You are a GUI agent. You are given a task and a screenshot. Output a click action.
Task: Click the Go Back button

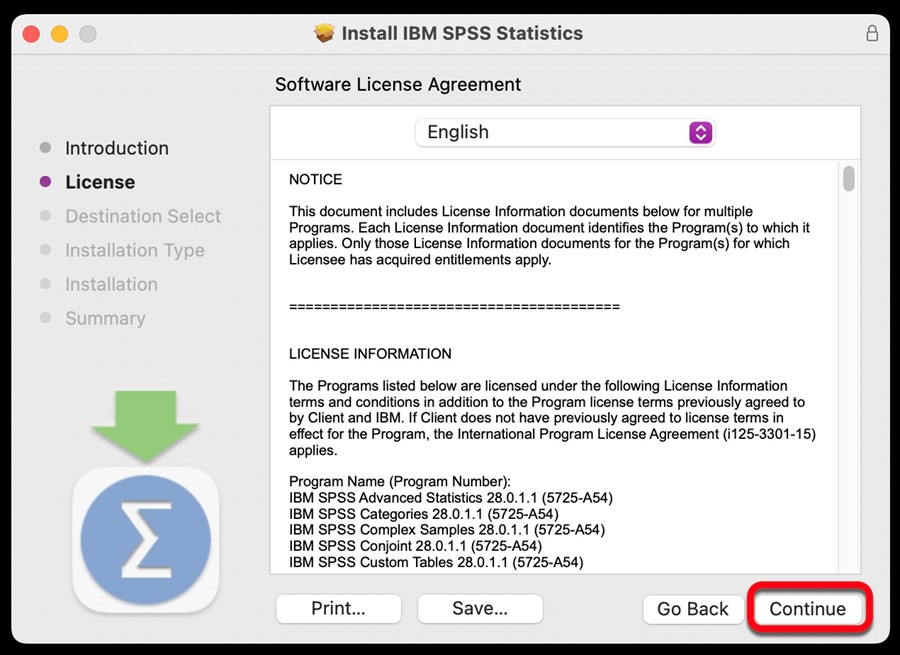[693, 609]
